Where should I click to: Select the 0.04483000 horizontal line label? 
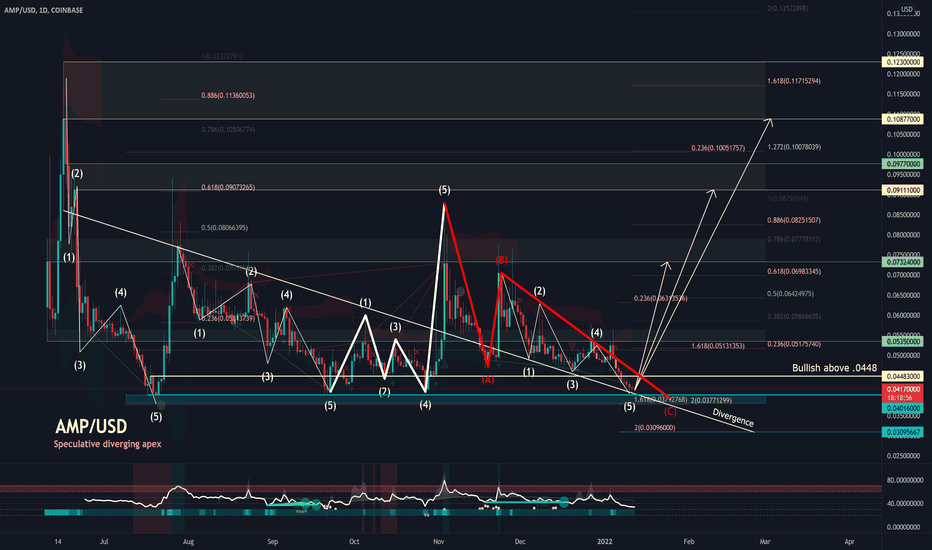point(903,376)
